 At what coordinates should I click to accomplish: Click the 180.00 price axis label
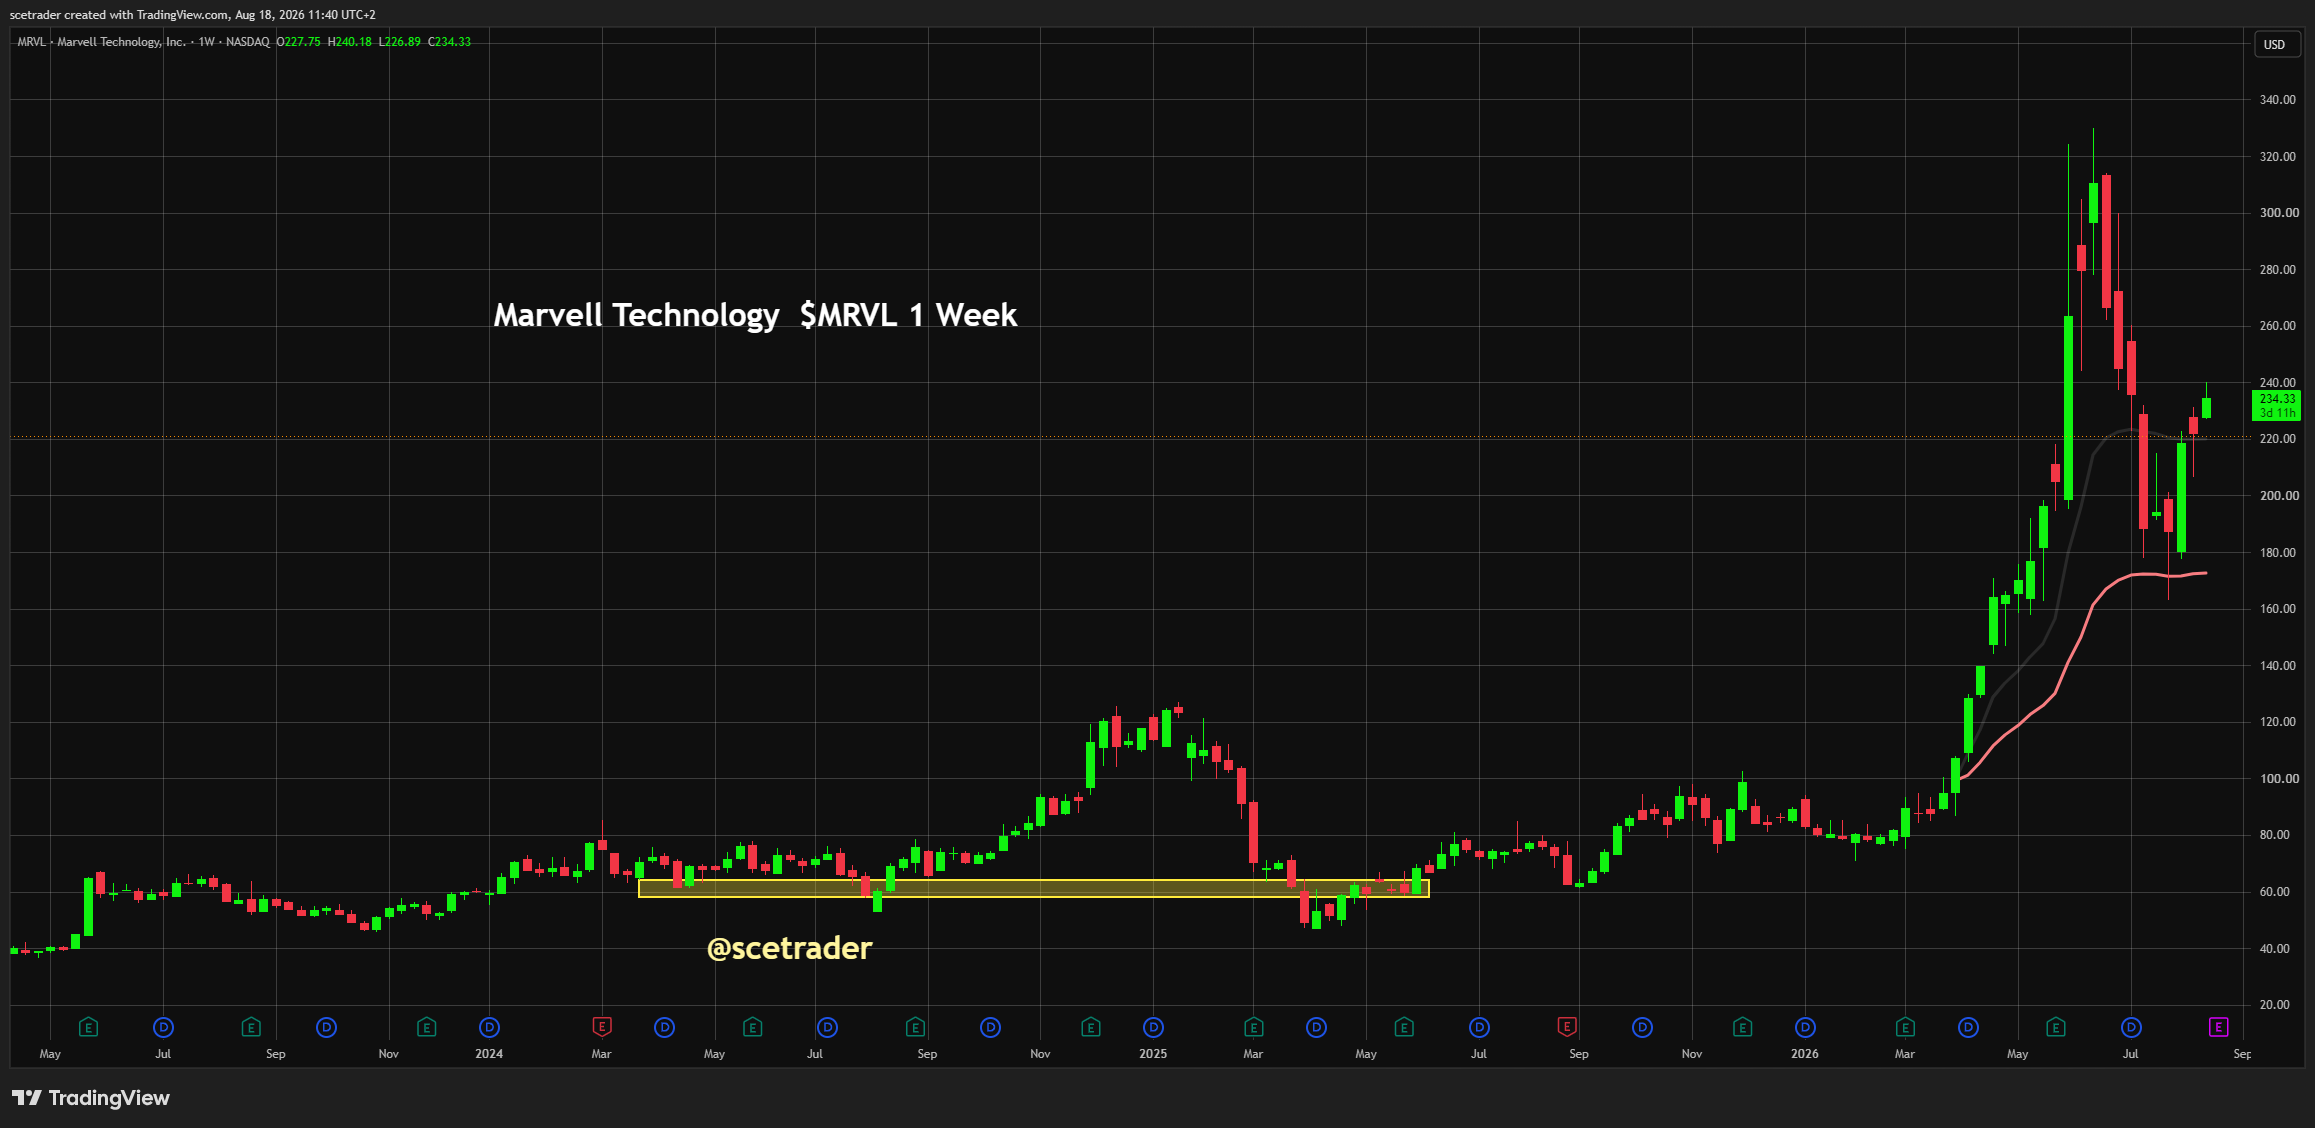click(2278, 553)
